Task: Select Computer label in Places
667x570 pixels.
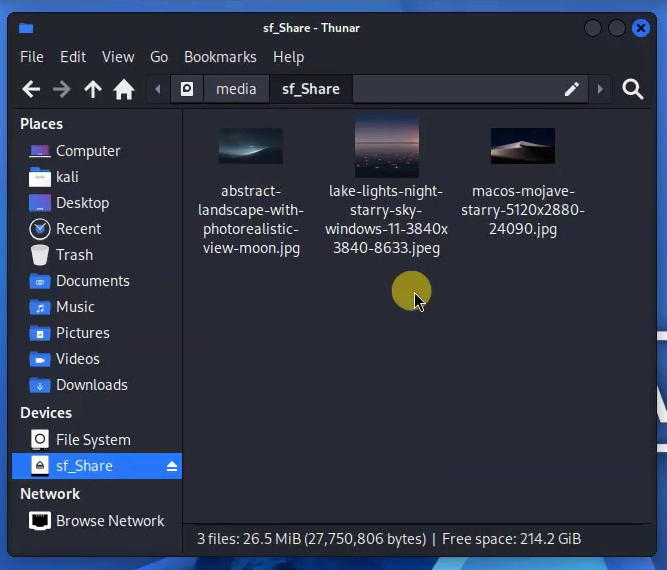Action: coord(88,151)
